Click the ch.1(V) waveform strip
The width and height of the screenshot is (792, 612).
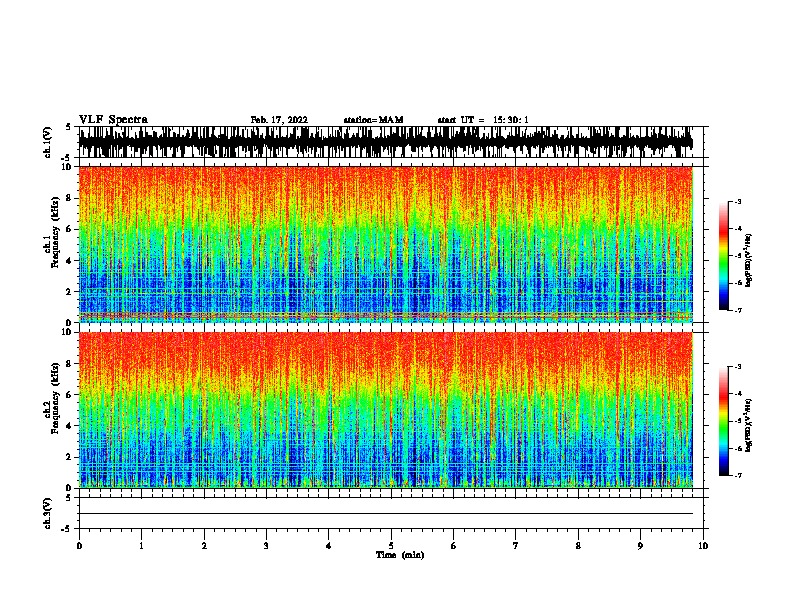pos(385,142)
